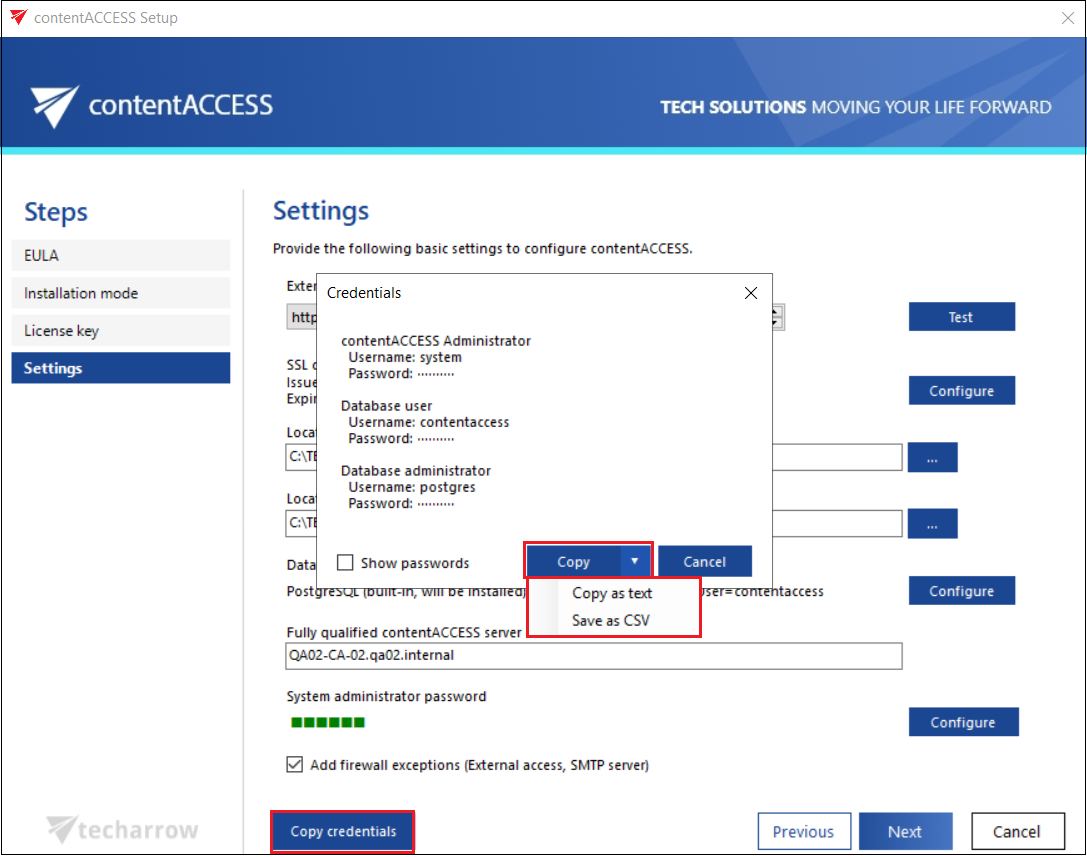Click the techarrow logo at bottom left

[122, 830]
